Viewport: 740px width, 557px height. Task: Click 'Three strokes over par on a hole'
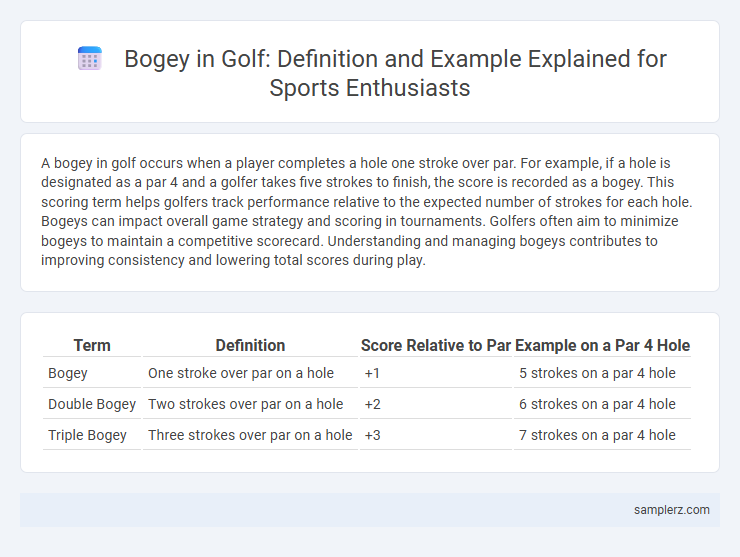point(250,435)
